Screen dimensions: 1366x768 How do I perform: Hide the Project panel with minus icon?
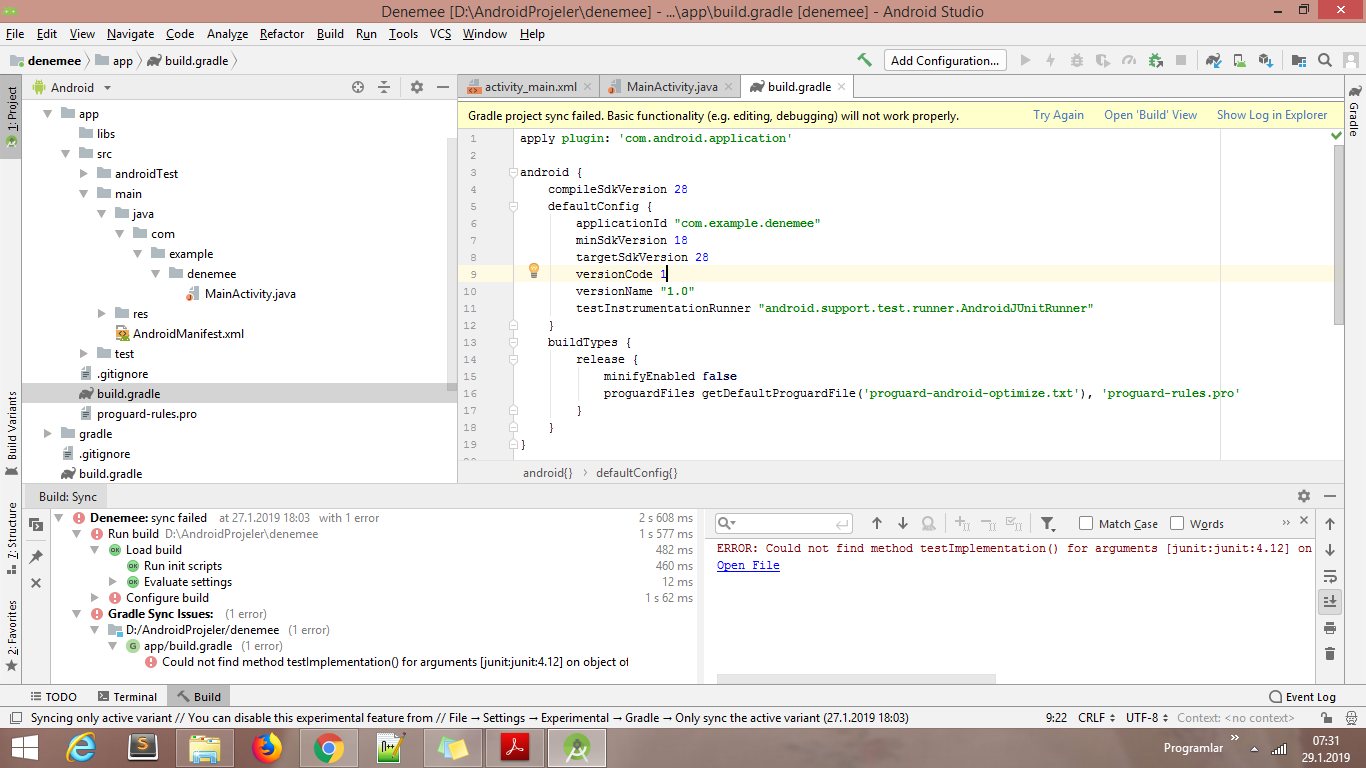tap(443, 88)
